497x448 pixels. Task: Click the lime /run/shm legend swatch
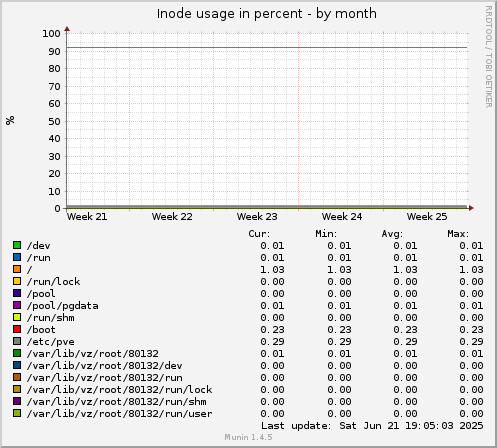(x=17, y=317)
